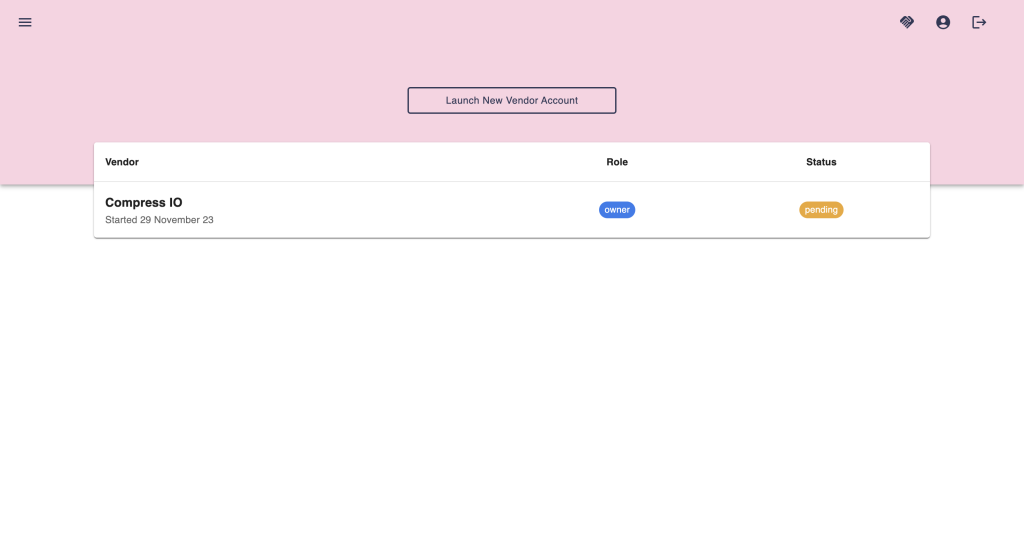Click the blue owner role badge
The height and width of the screenshot is (559, 1024).
click(x=617, y=210)
